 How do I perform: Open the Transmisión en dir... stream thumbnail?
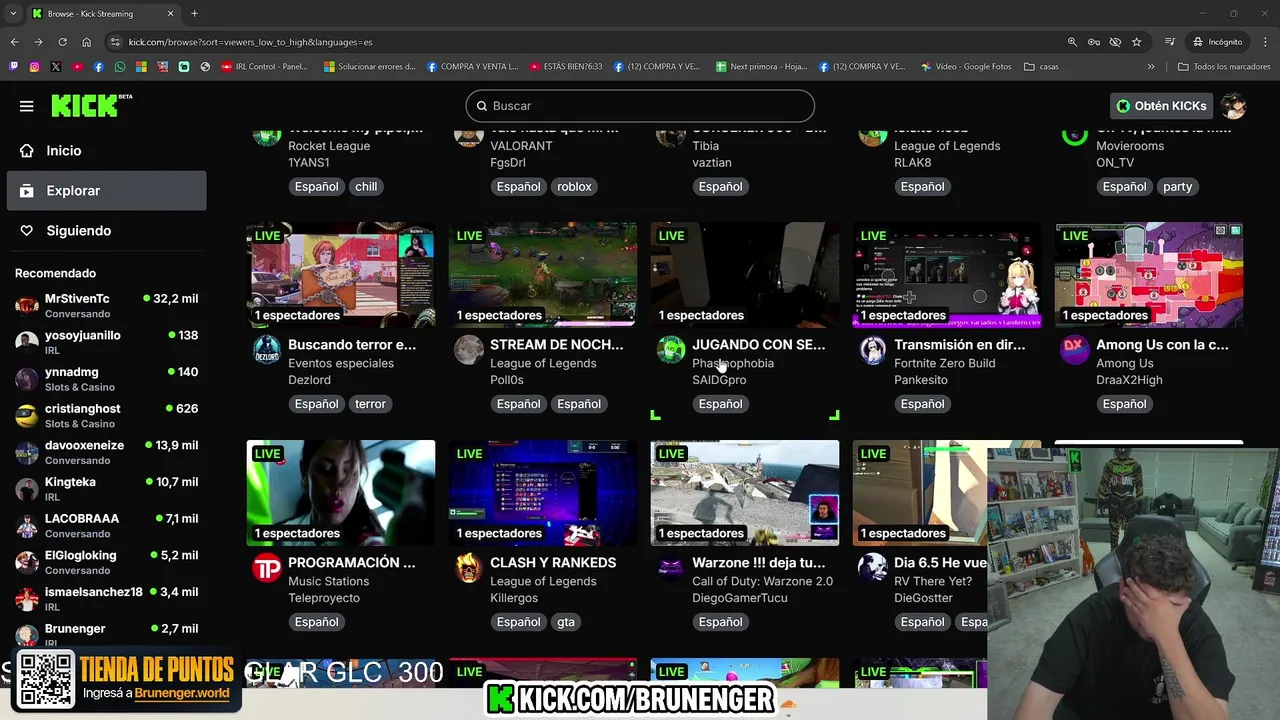click(947, 275)
